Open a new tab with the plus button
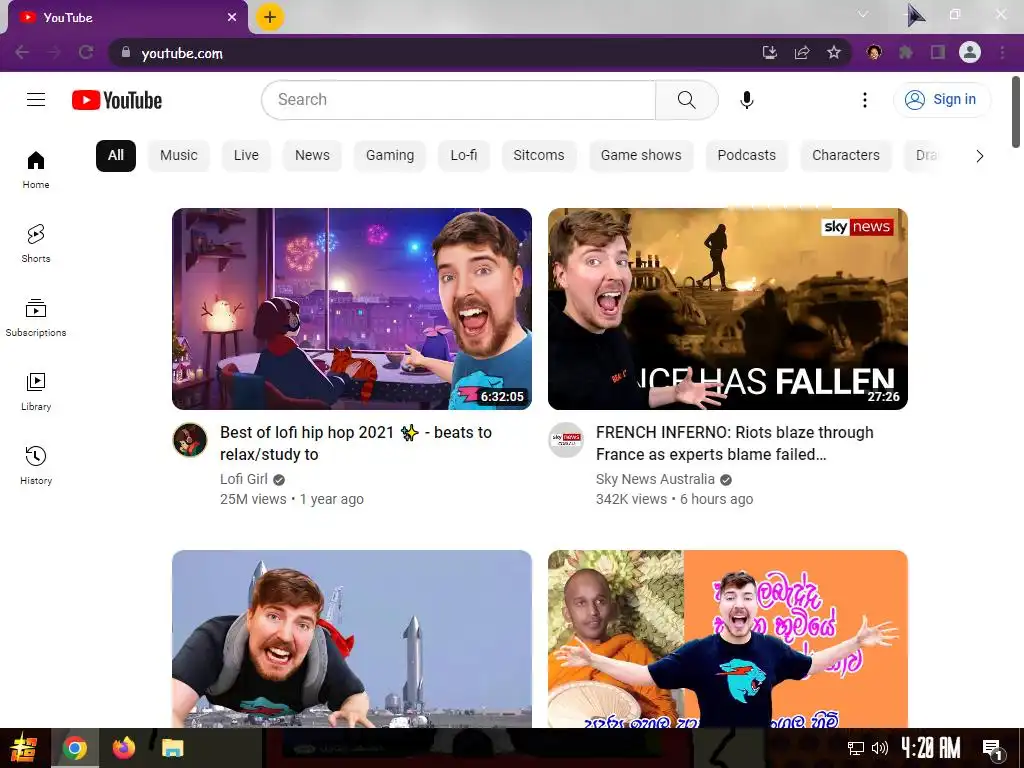This screenshot has width=1024, height=768. pyautogui.click(x=270, y=17)
